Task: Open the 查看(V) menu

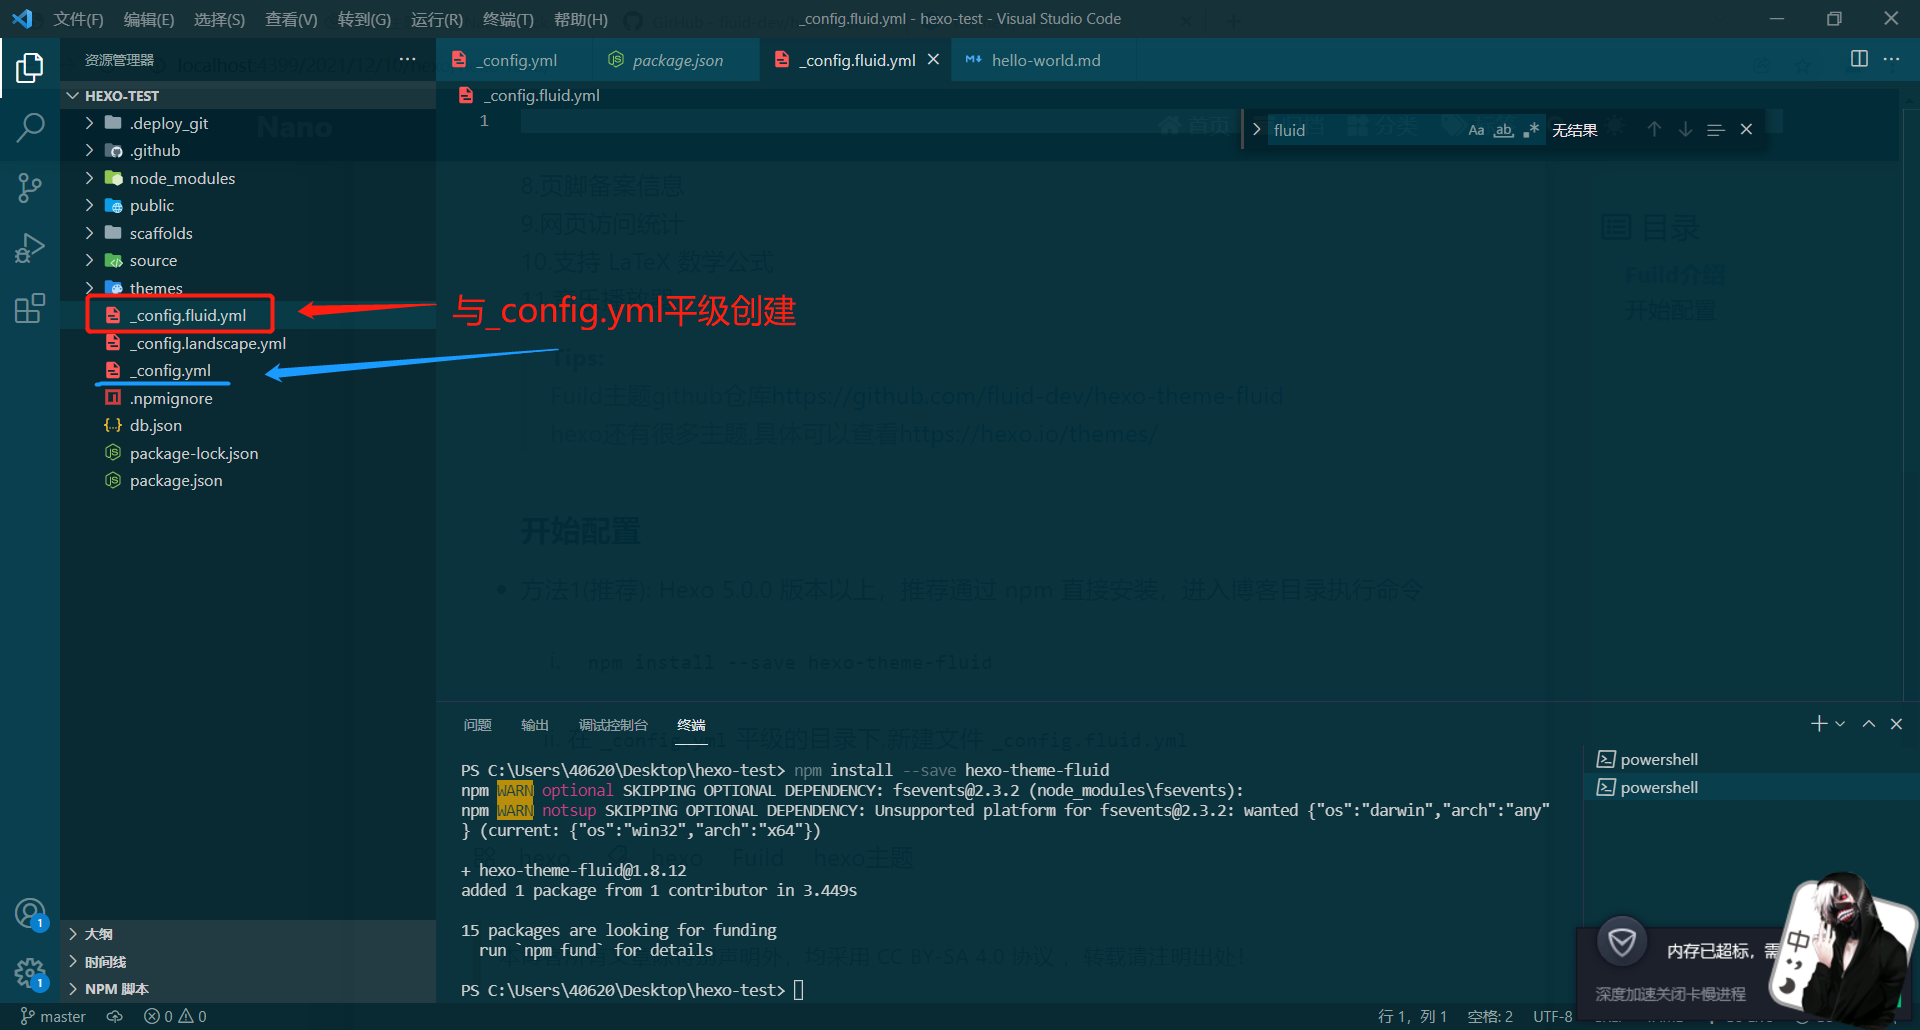Action: click(291, 19)
